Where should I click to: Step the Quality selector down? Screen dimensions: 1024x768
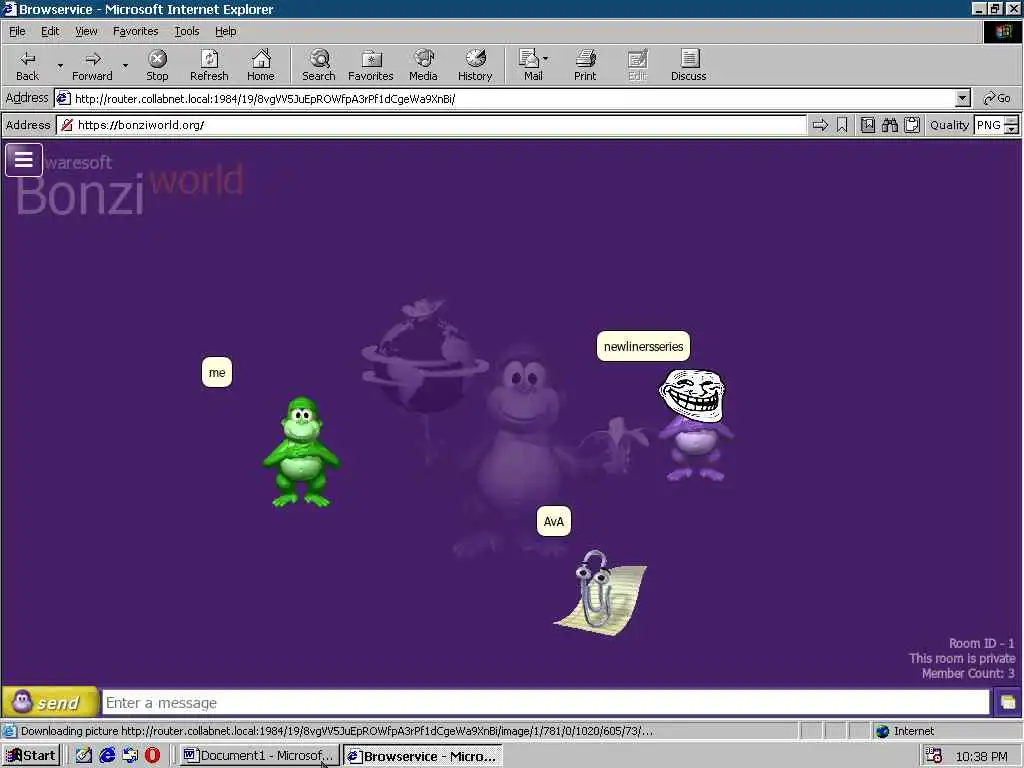tap(1012, 129)
